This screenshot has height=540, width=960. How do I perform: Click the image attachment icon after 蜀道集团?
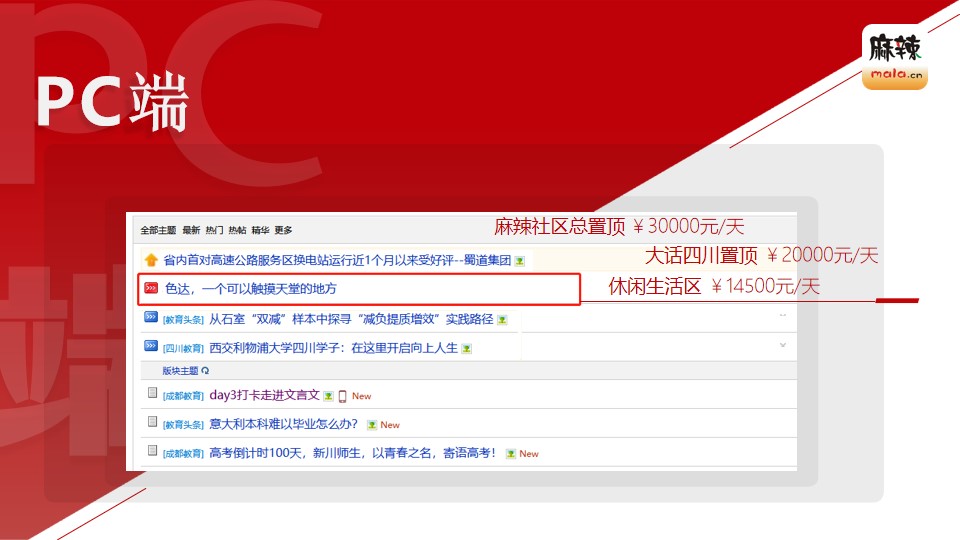click(x=520, y=261)
